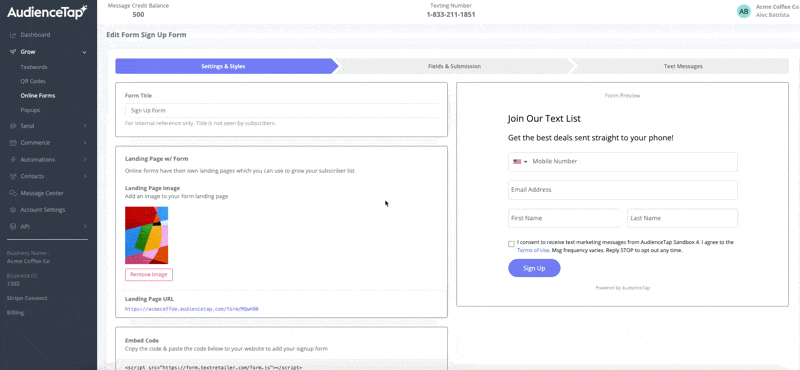Click the AudienceTap logo
The height and width of the screenshot is (370, 800).
coord(47,12)
